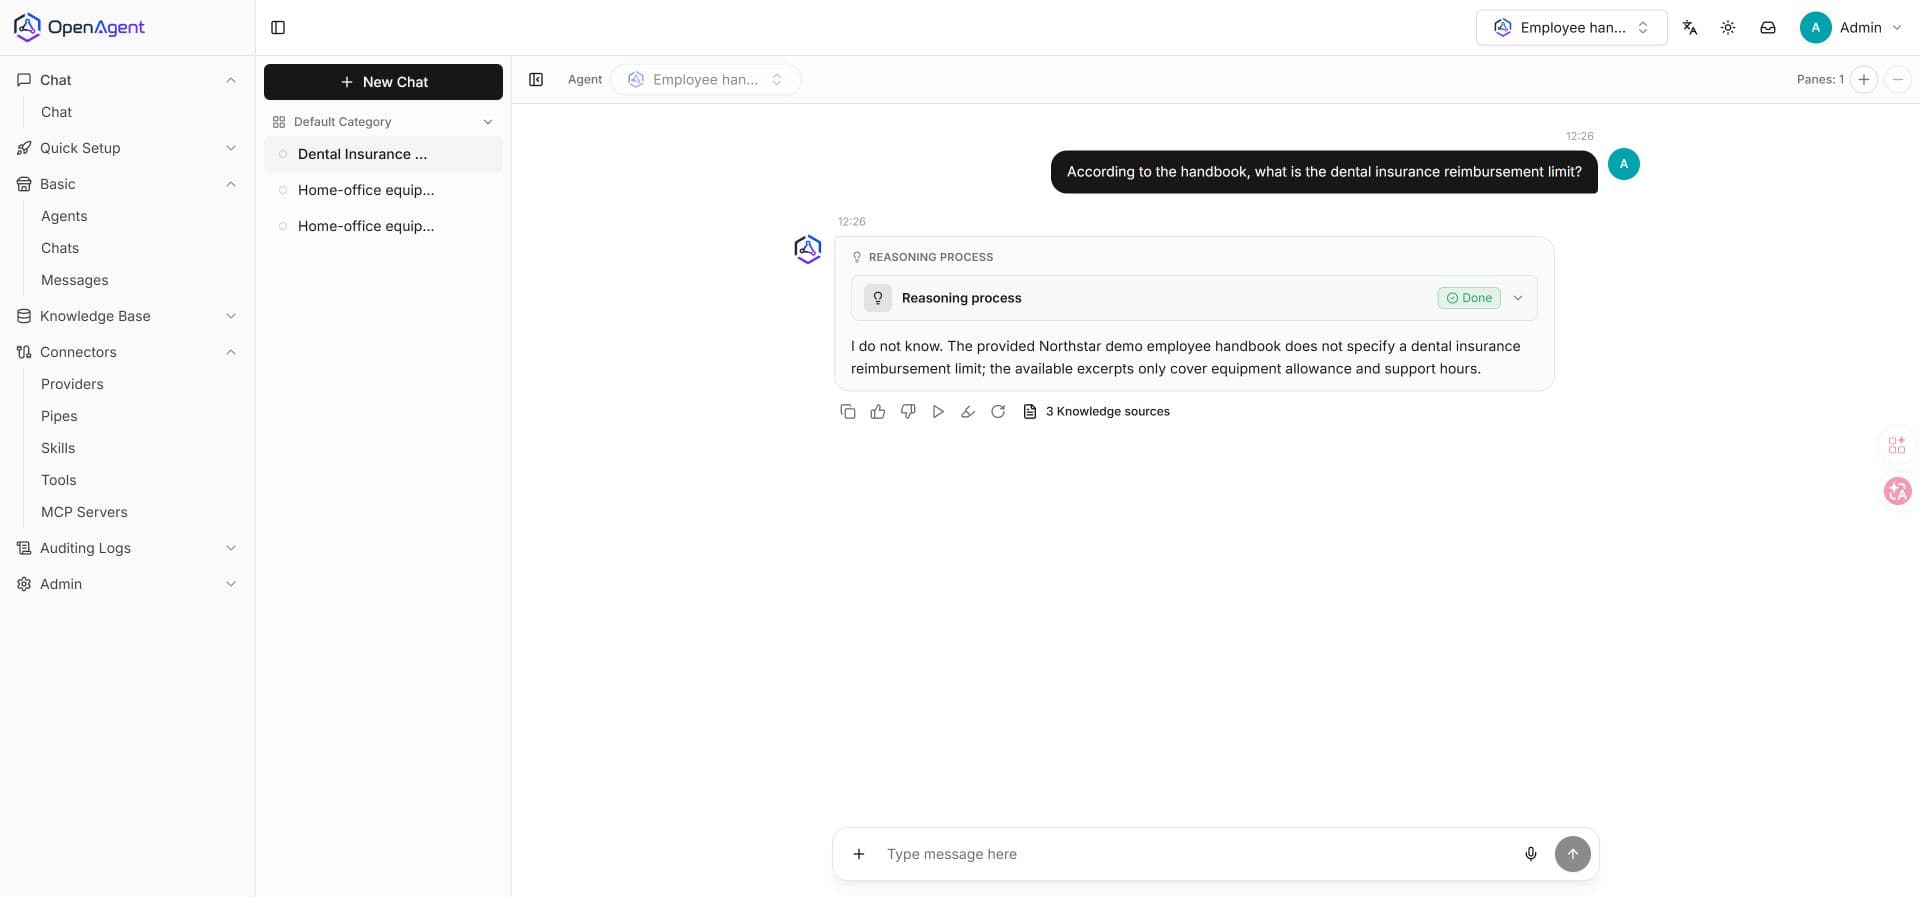Click the microphone voice input icon

point(1530,854)
